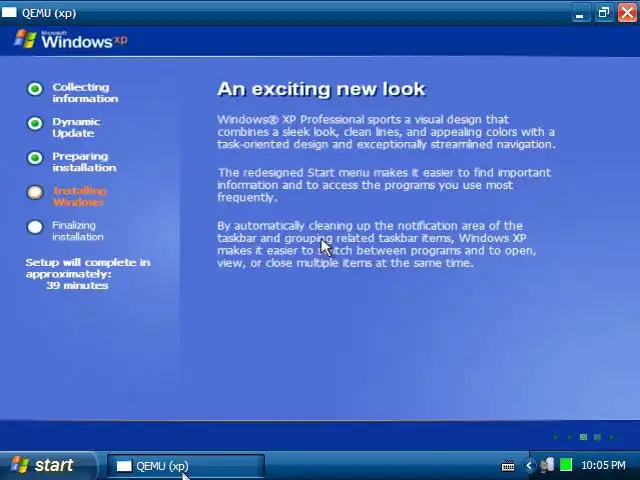Click the 10:05 PM clock
Viewport: 640px width, 480px height.
pos(603,465)
